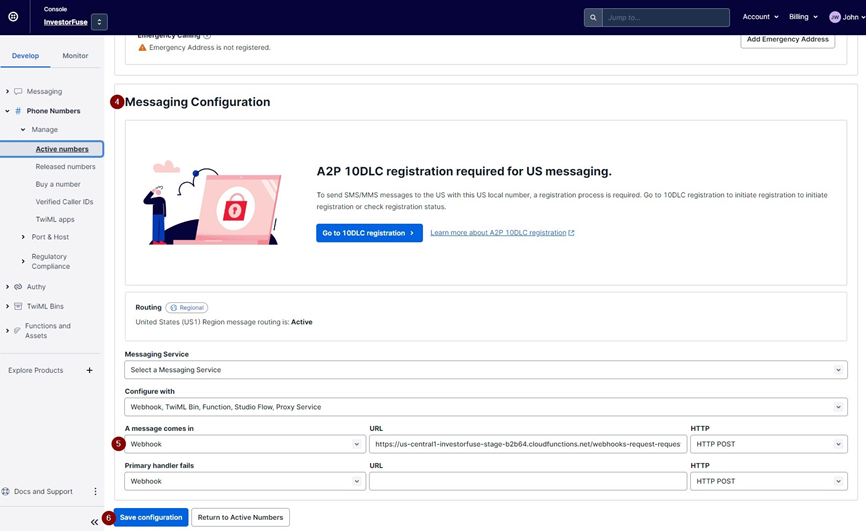Open the Account menu
The image size is (866, 531).
point(761,17)
